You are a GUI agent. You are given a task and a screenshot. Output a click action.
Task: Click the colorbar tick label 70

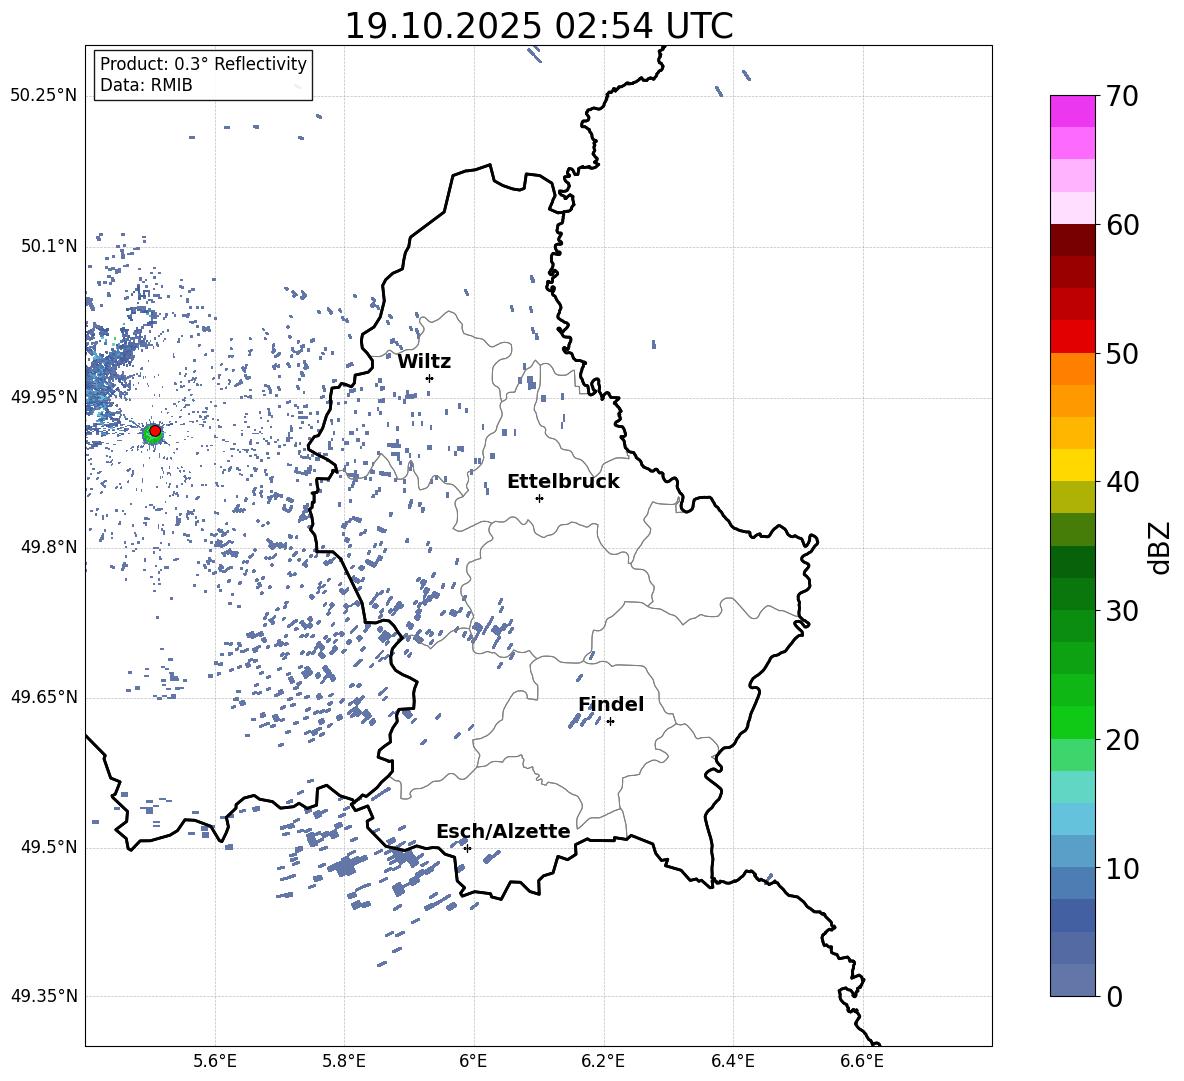click(x=1122, y=97)
